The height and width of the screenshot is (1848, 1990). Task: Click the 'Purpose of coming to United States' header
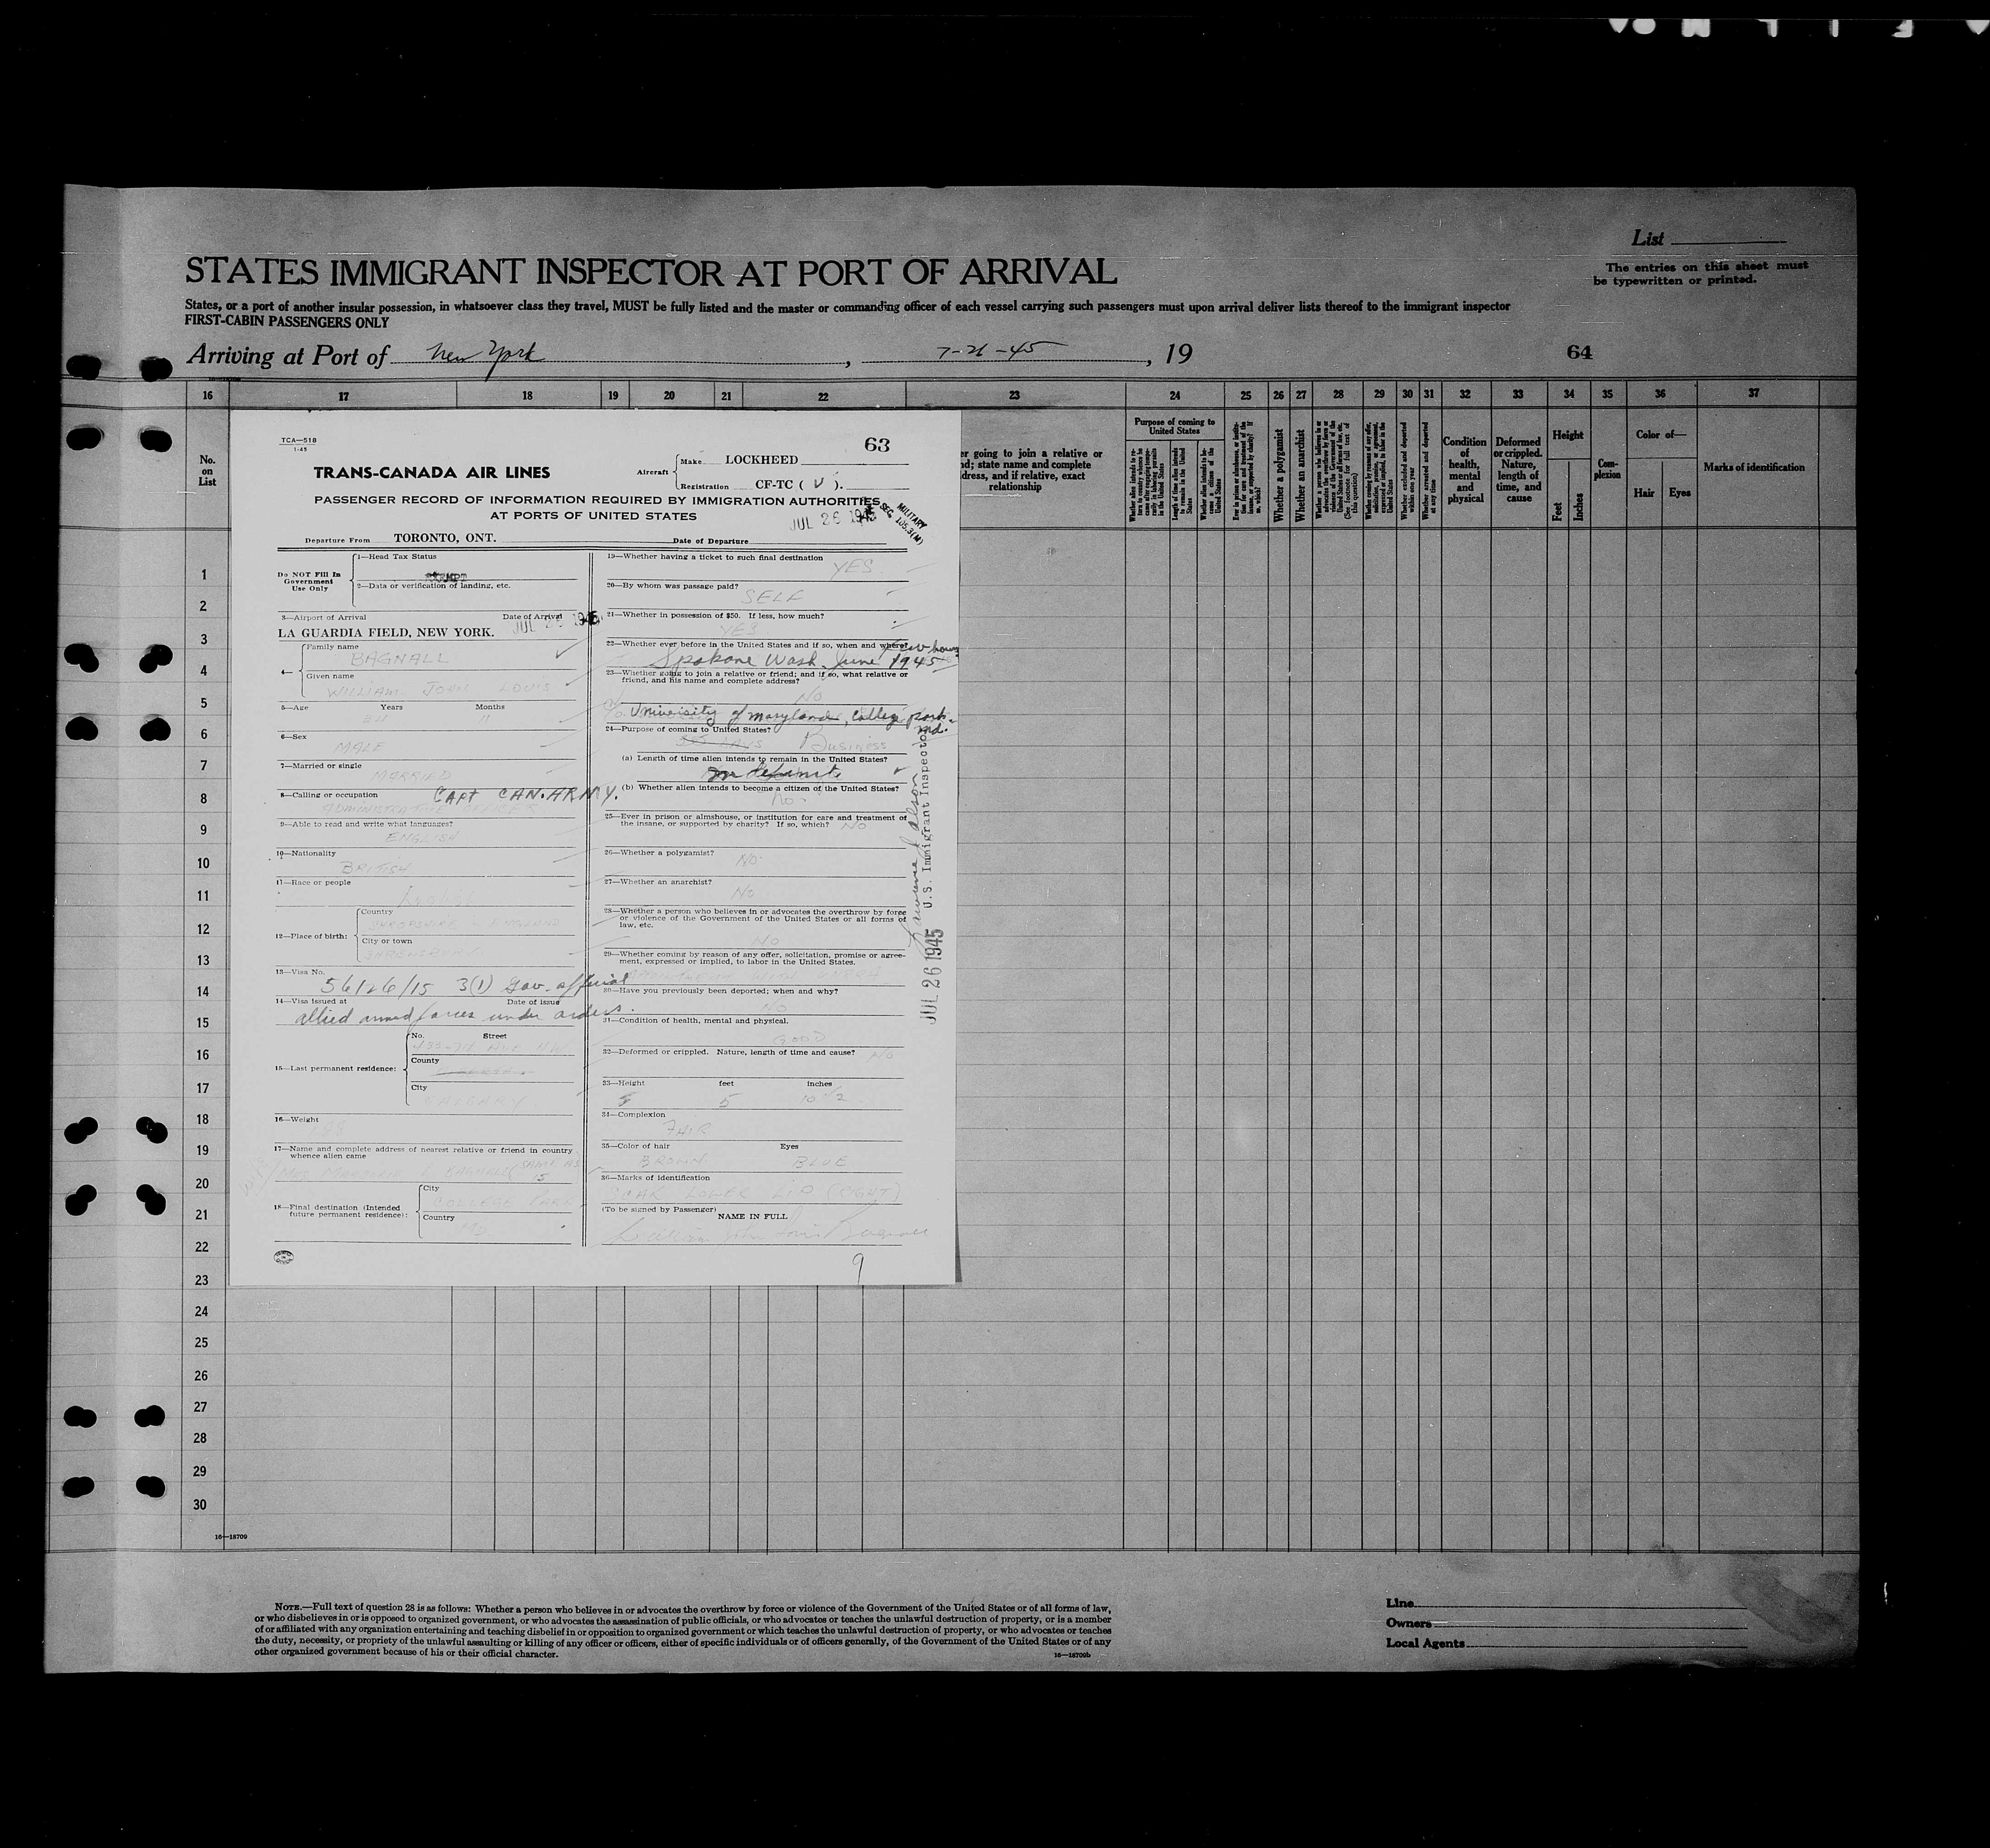point(1175,426)
